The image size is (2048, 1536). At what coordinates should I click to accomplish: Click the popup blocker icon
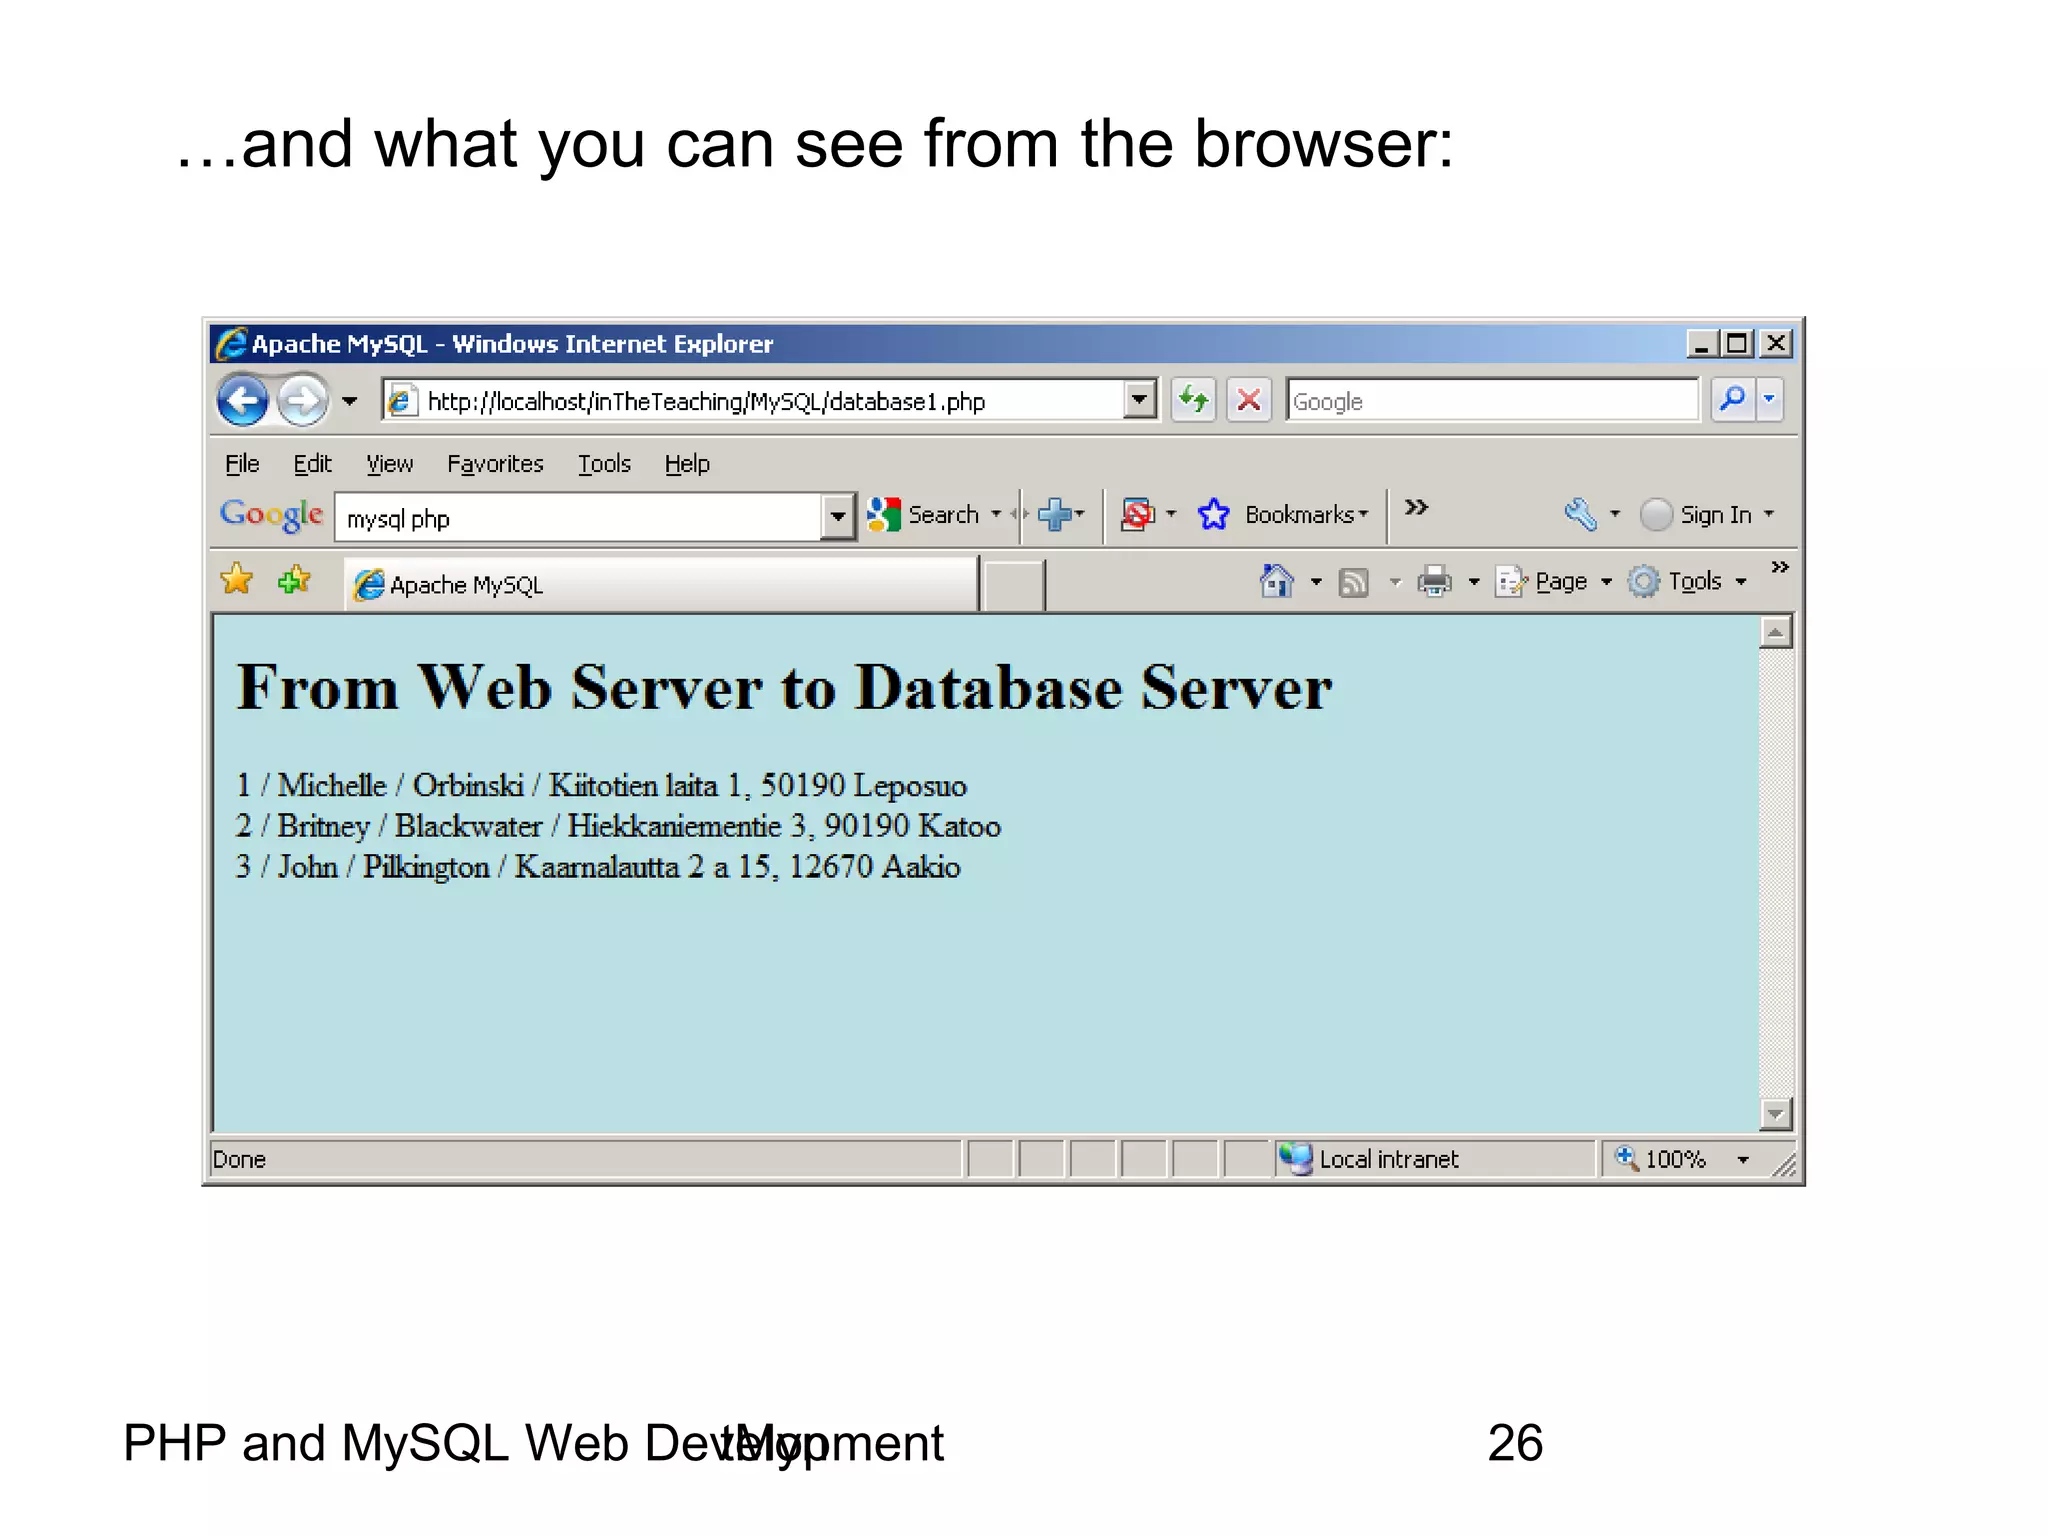(1137, 514)
